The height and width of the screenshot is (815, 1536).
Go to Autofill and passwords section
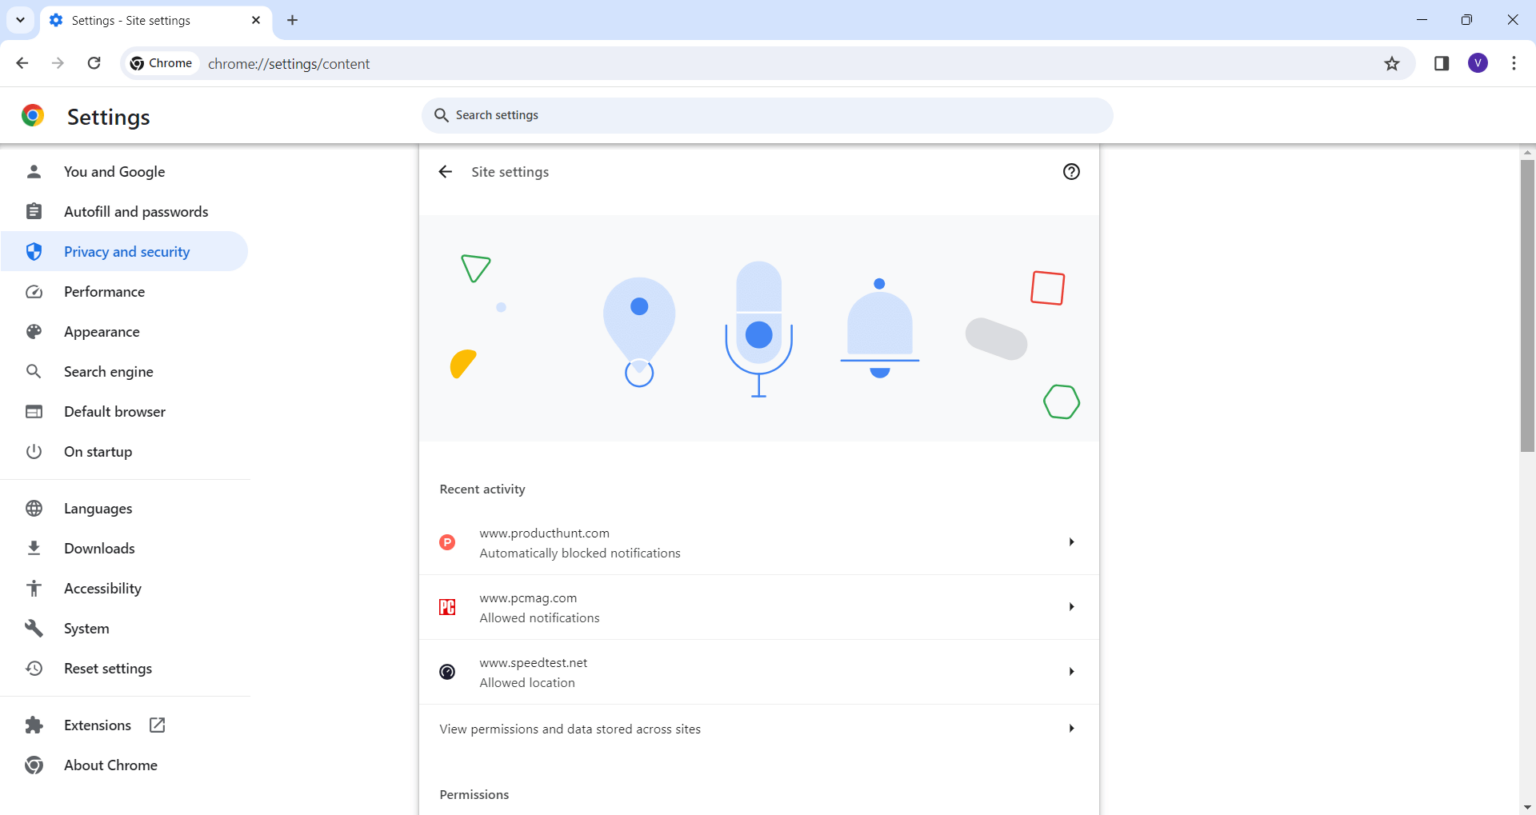tap(135, 212)
